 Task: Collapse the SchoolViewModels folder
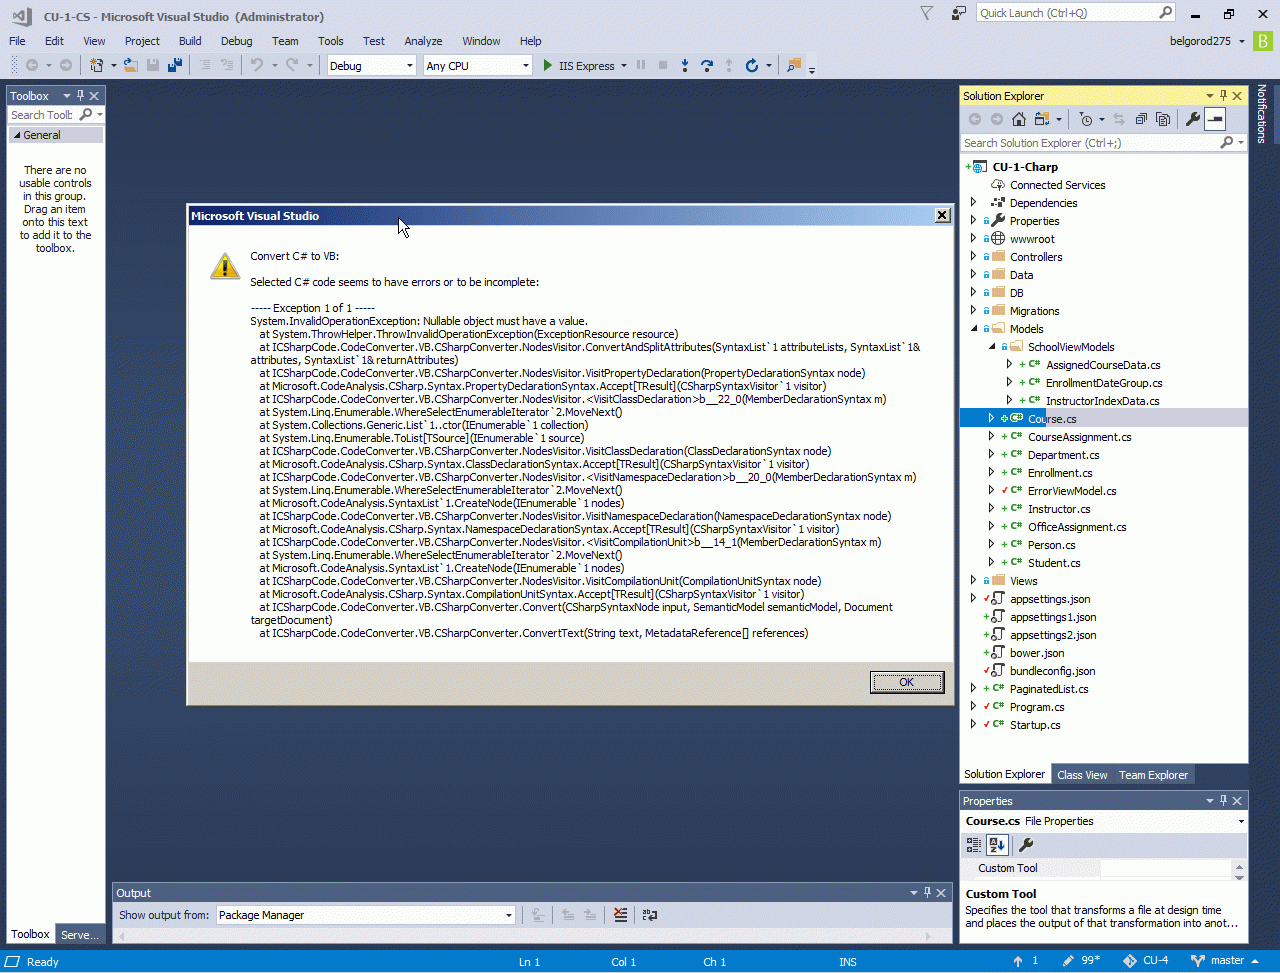pyautogui.click(x=992, y=347)
